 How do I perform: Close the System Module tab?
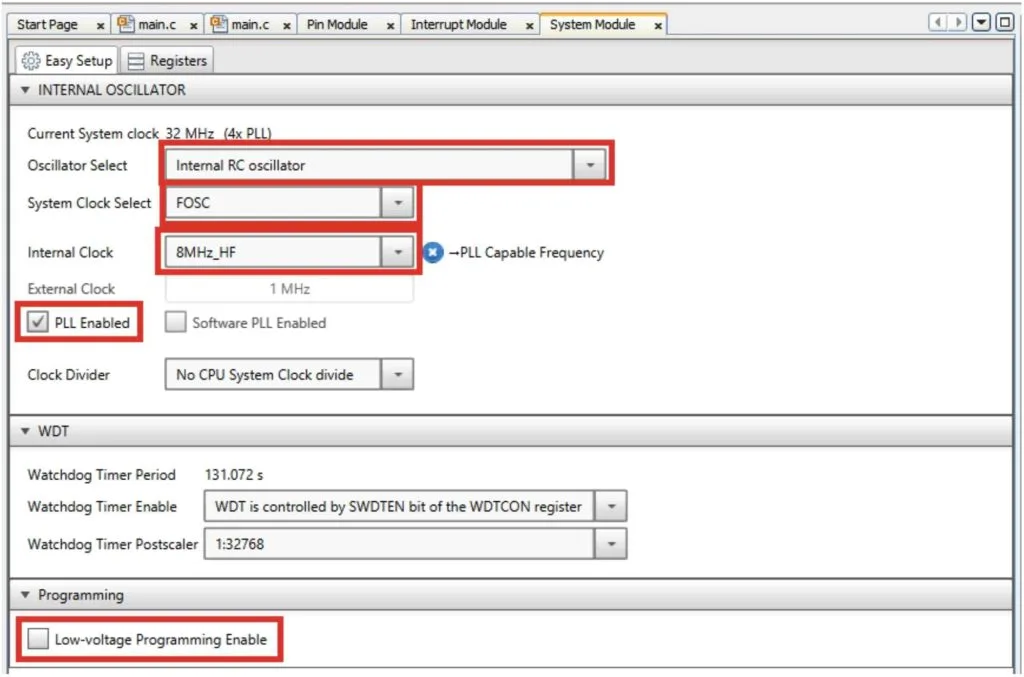click(658, 23)
